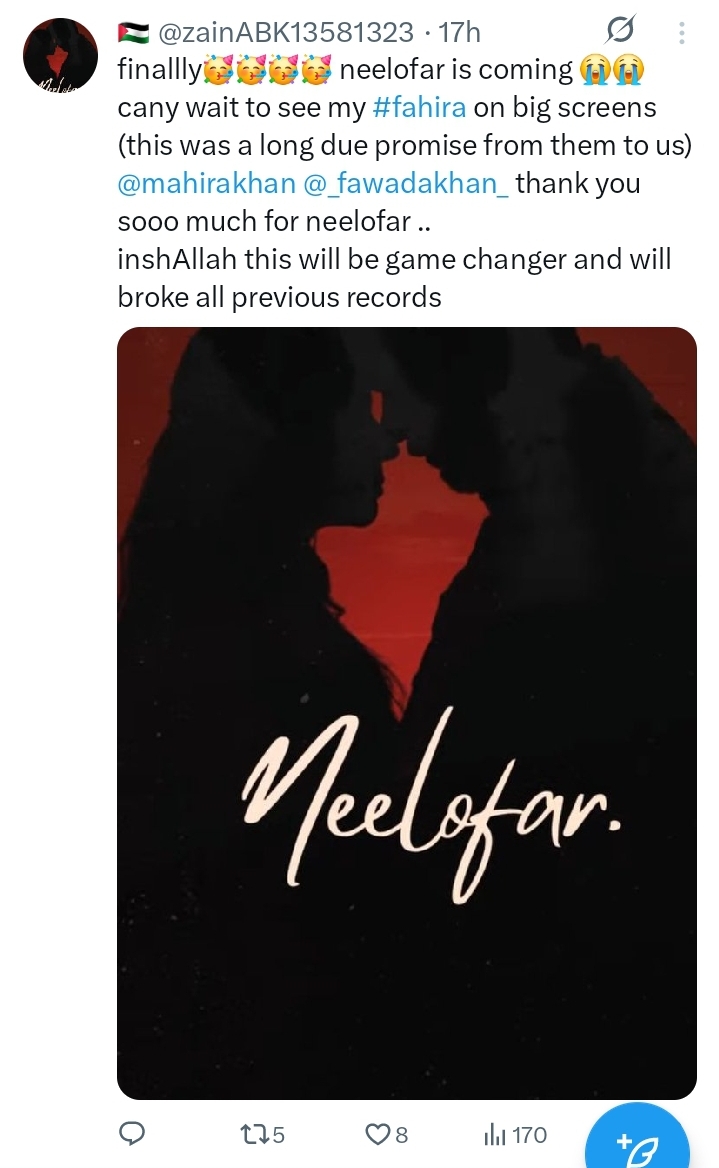Click the retweet arrows icon
The image size is (719, 1168).
pos(251,1134)
